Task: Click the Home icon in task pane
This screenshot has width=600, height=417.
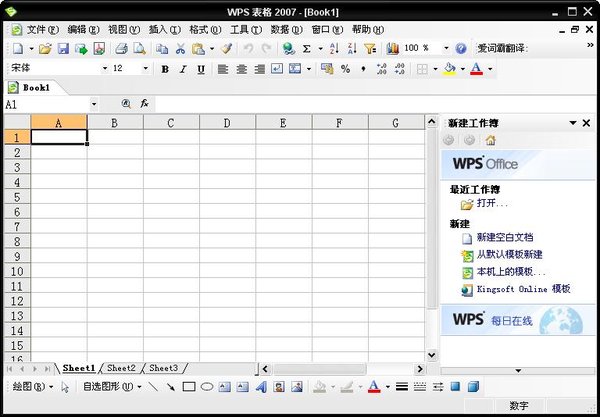Action: 491,140
